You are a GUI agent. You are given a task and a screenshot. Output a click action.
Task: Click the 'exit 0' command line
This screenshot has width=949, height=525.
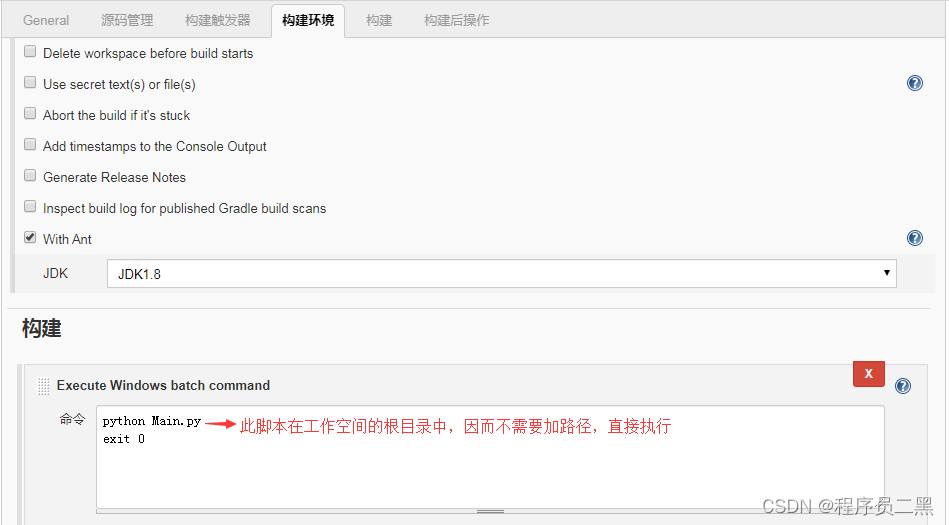pyautogui.click(x=123, y=439)
